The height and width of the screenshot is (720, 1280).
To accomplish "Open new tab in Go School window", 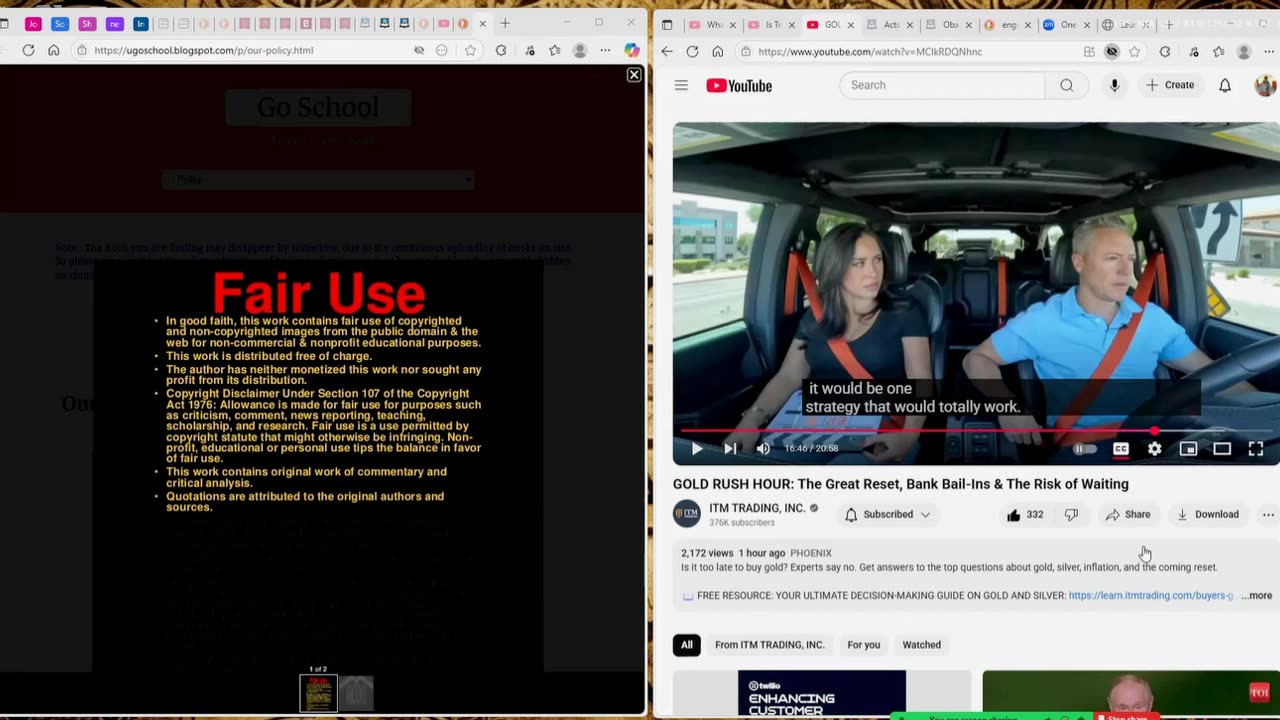I will click(505, 23).
